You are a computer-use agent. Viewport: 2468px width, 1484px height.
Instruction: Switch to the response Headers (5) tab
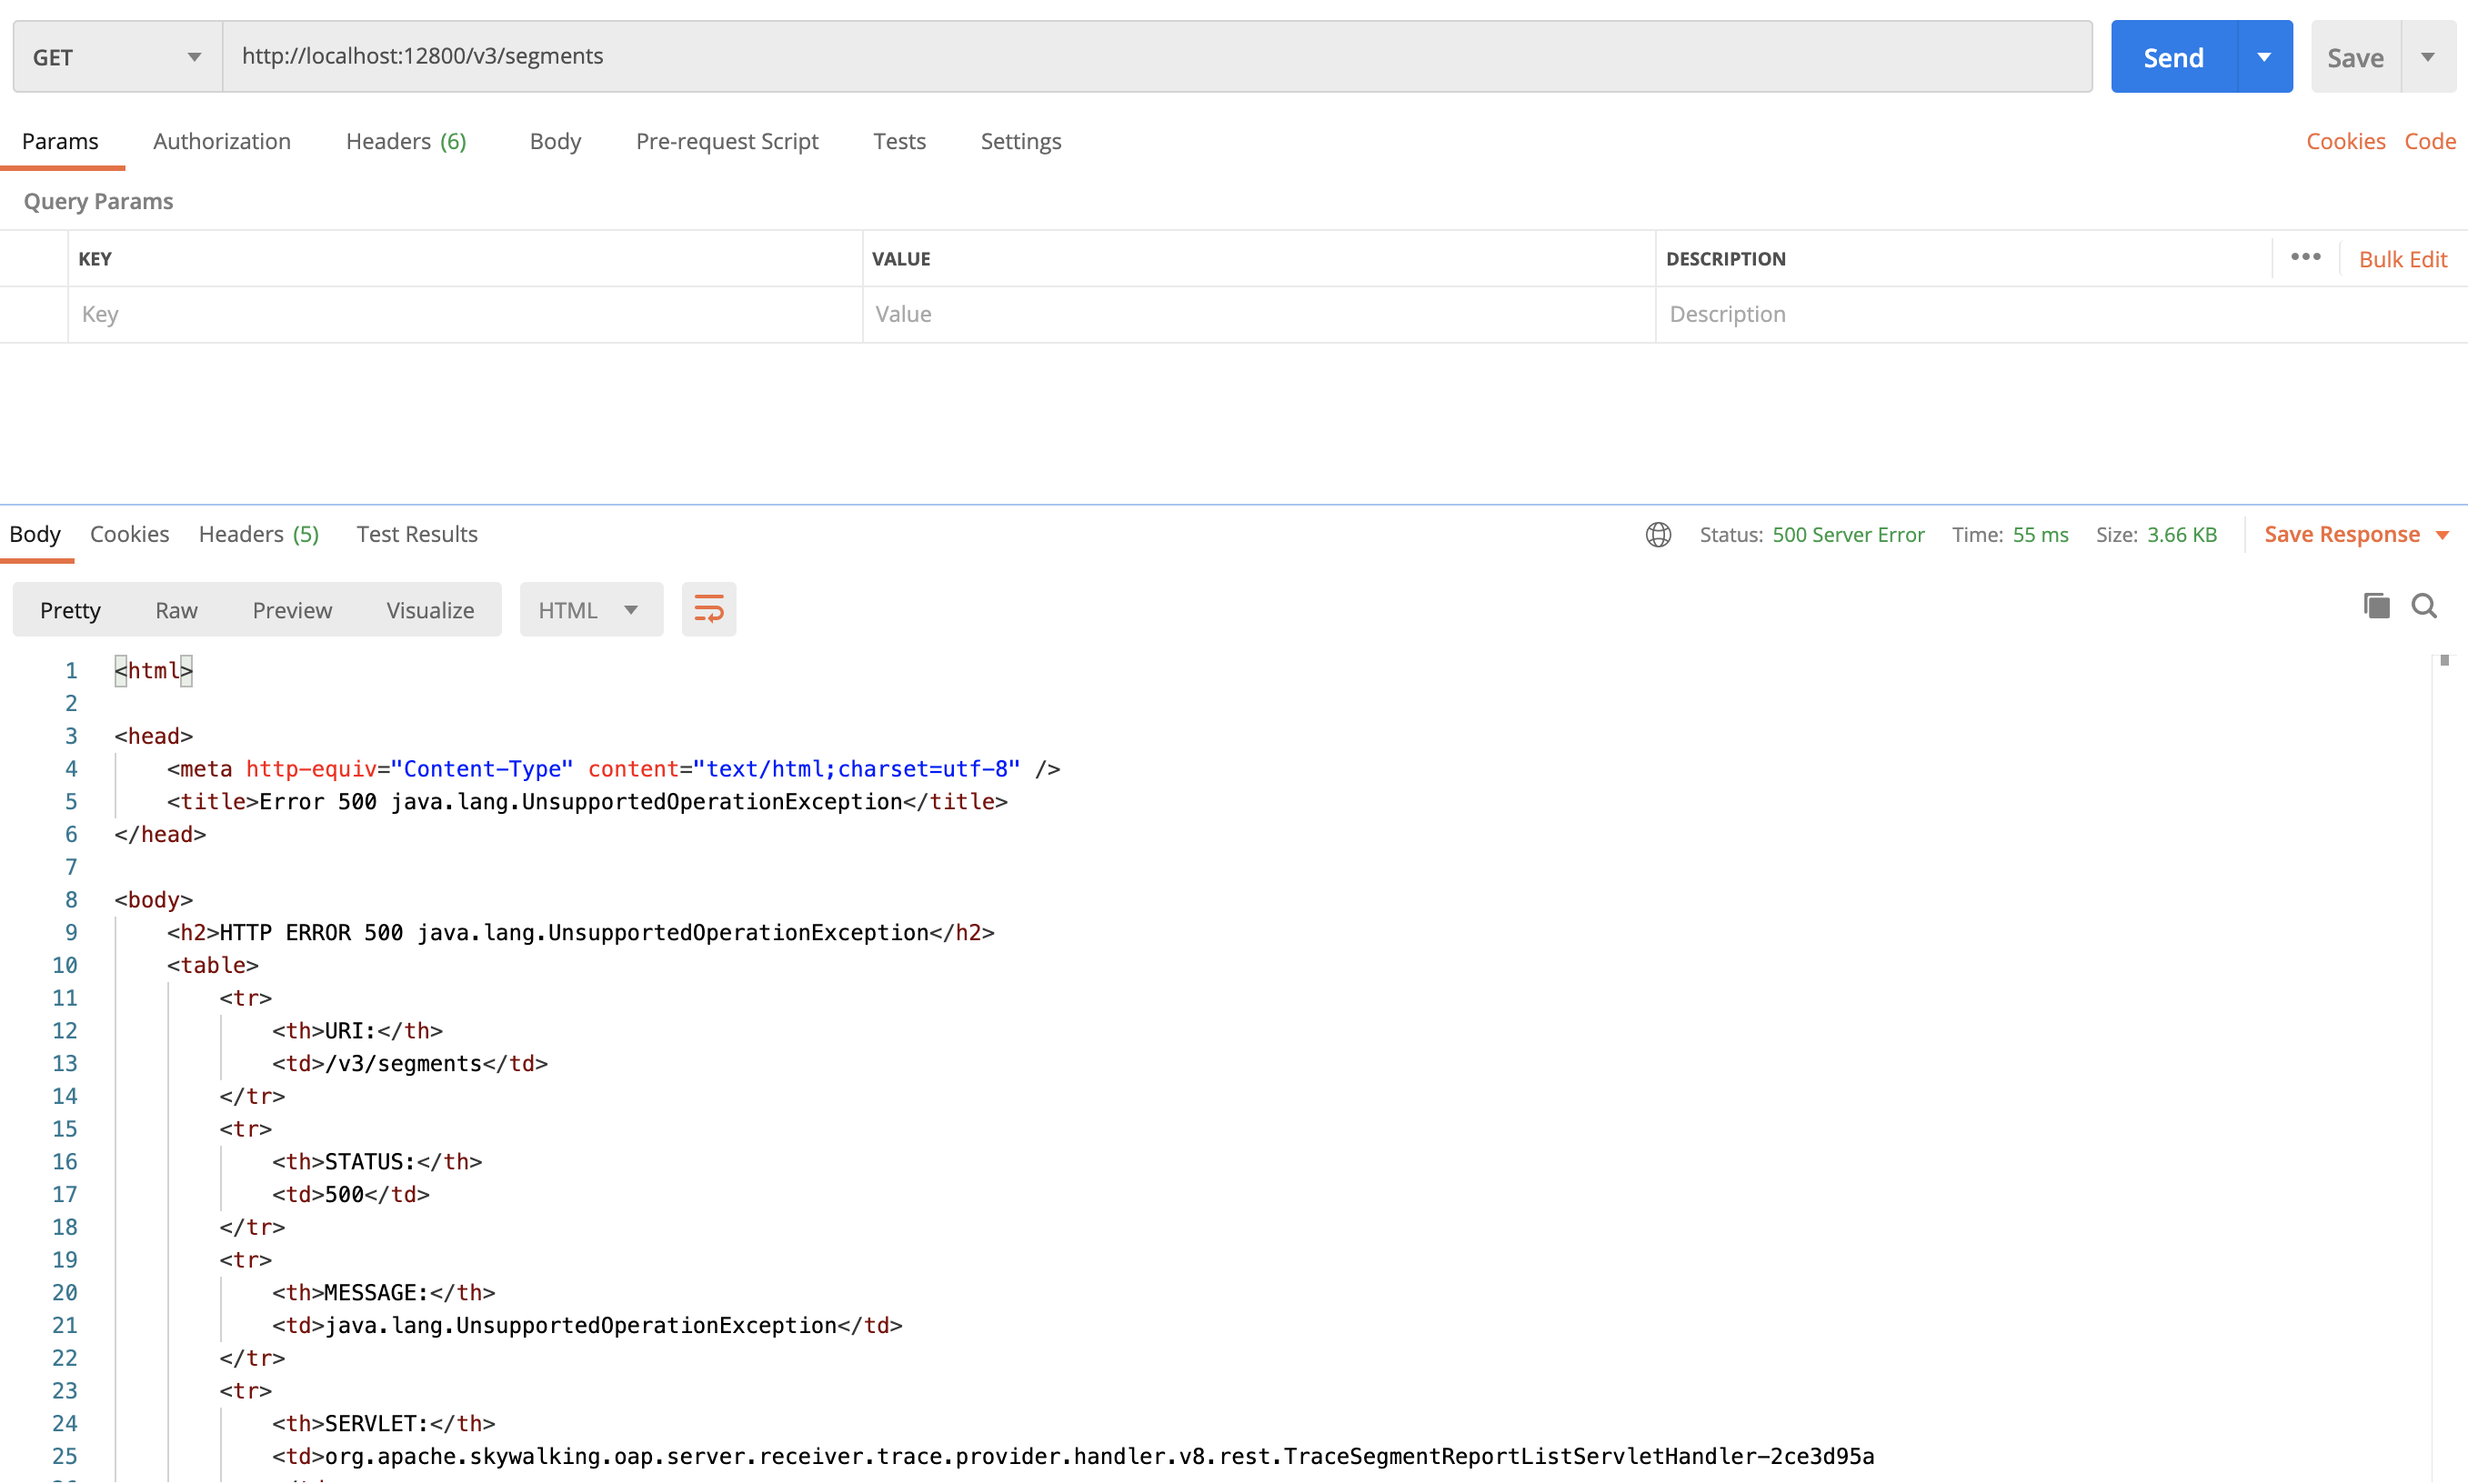click(x=258, y=534)
